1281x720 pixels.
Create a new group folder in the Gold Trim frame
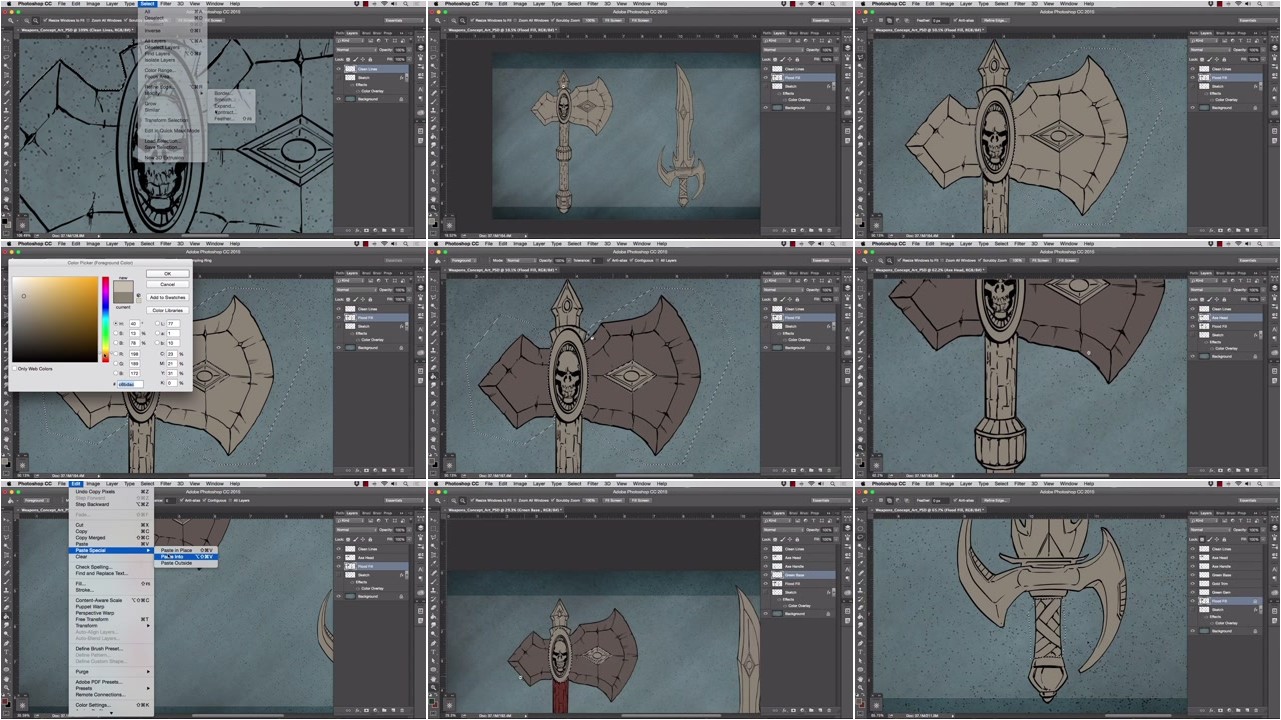(1238, 710)
